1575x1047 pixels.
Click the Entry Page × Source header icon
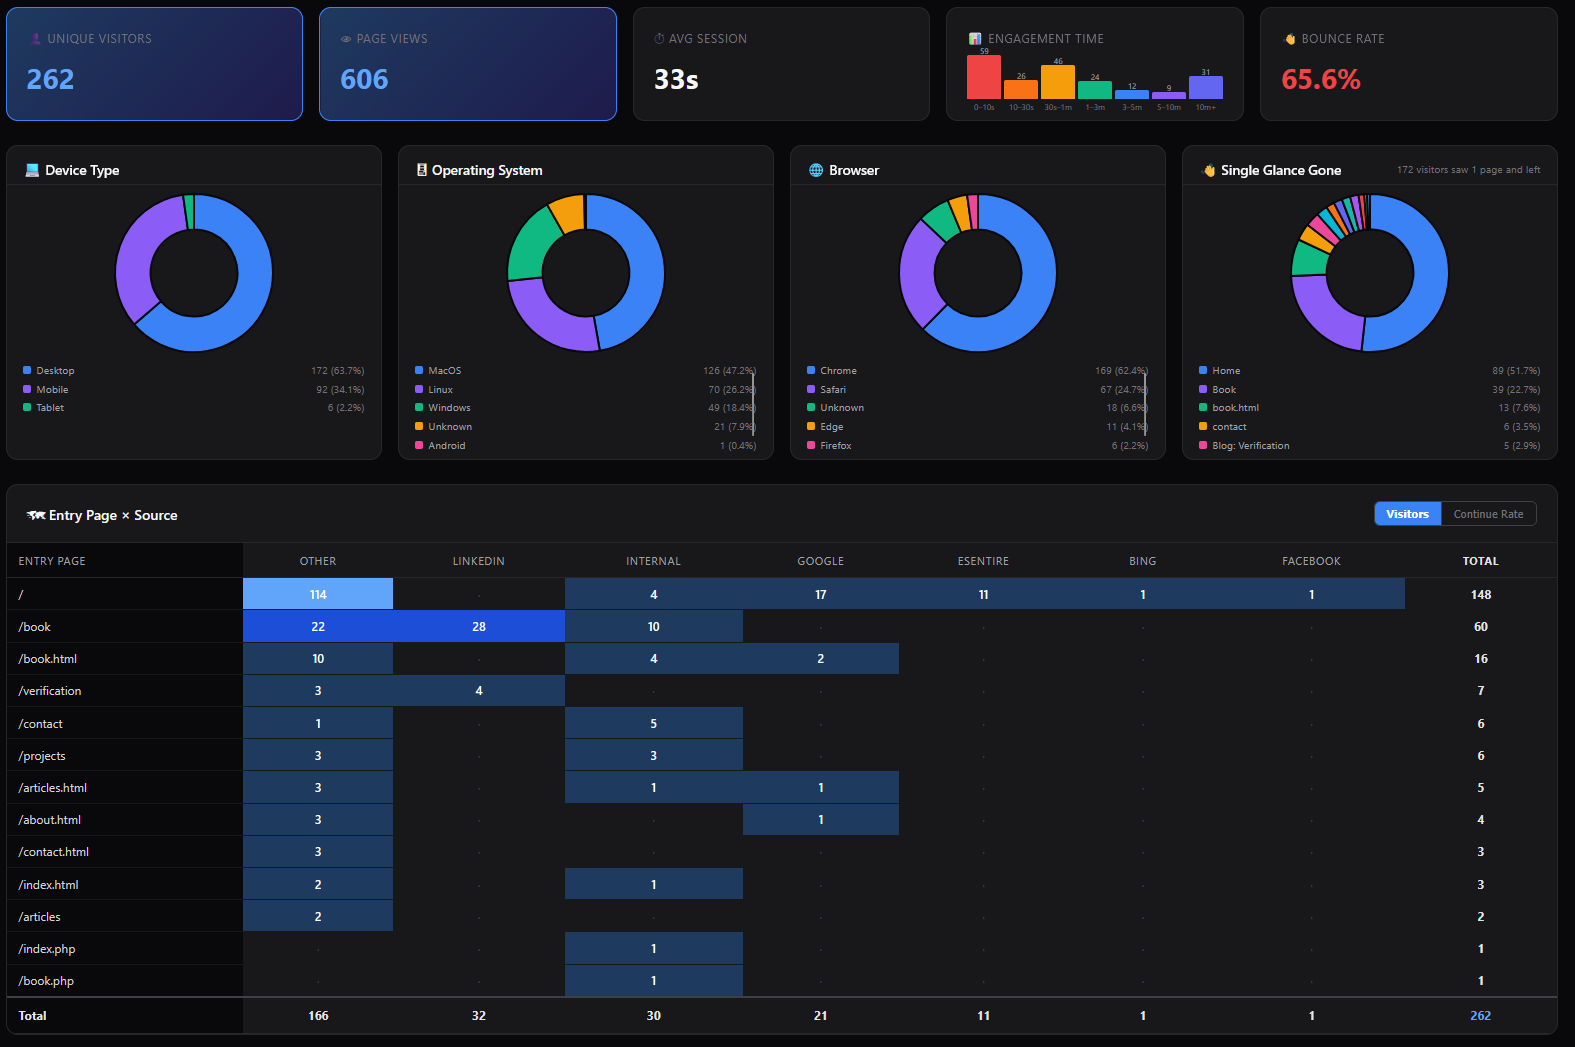tap(36, 515)
